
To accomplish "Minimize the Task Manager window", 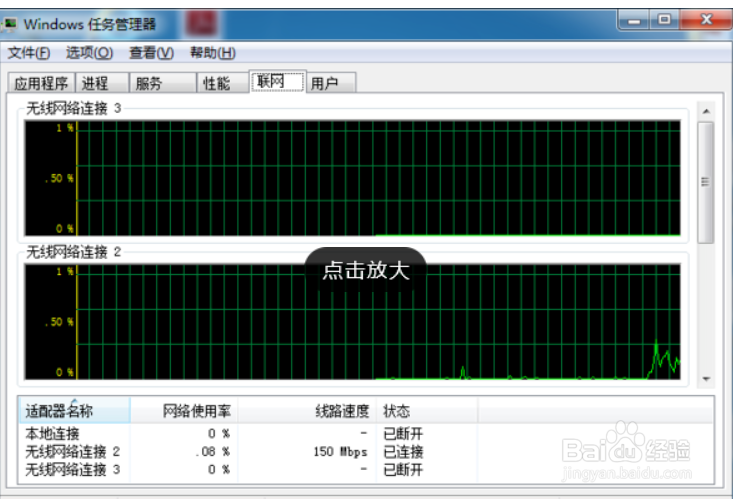I will point(634,20).
